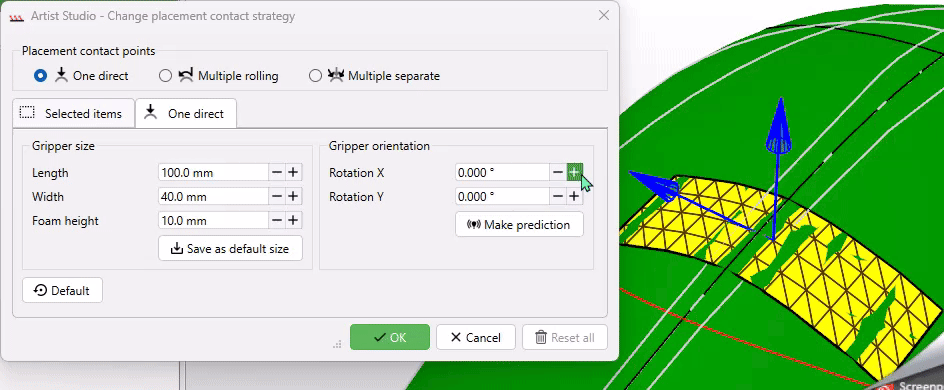Click the Cancel button

click(x=476, y=338)
